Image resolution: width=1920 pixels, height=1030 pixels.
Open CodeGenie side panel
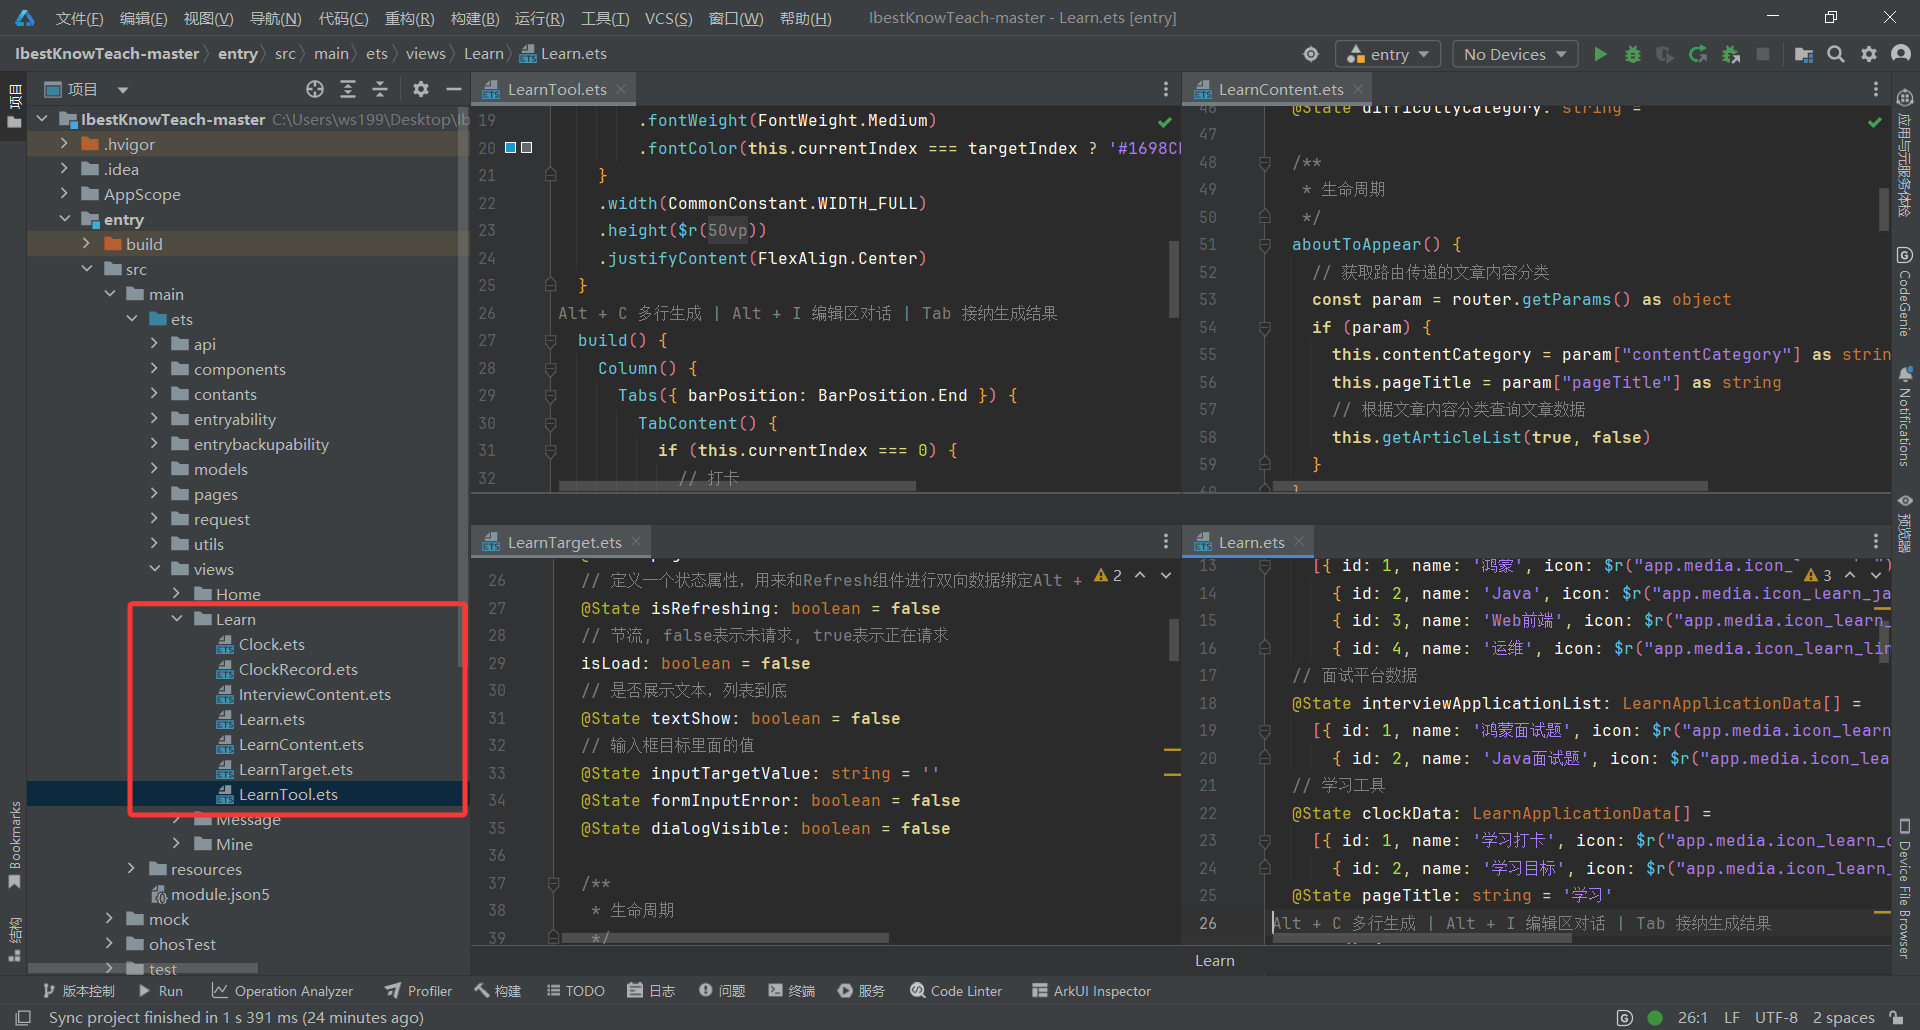1904,291
